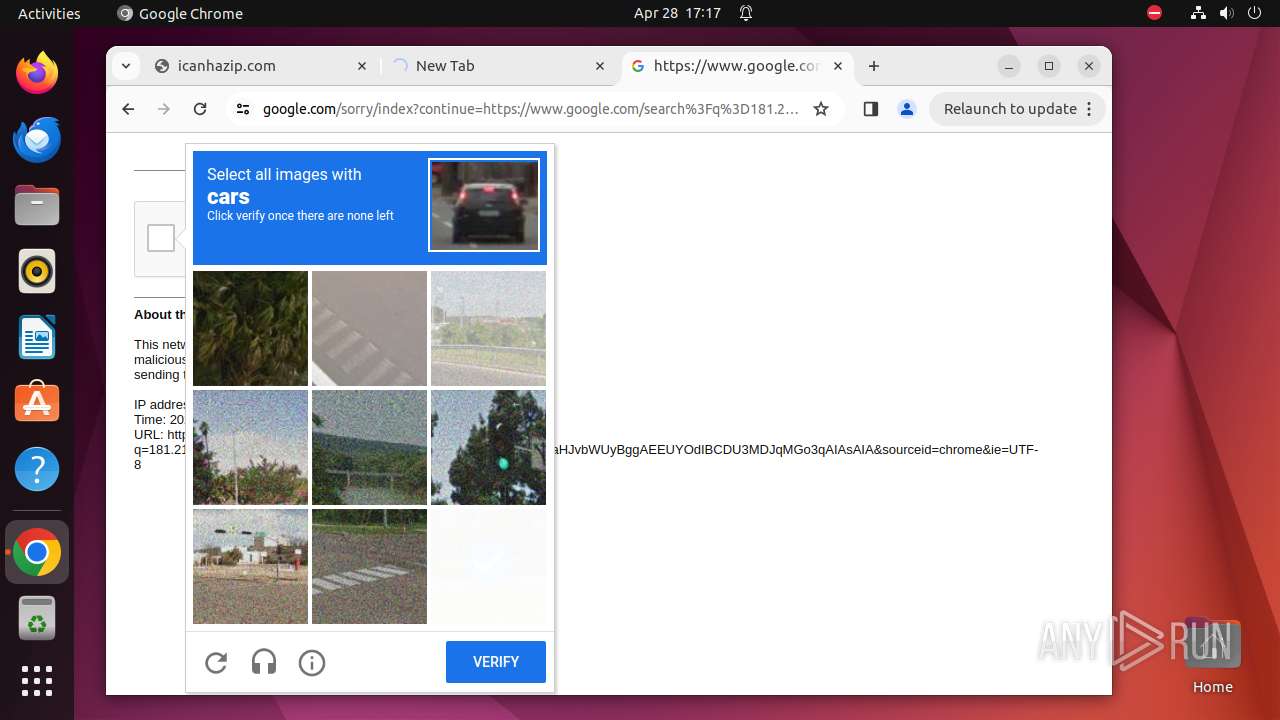Open Help from the dock
Image resolution: width=1280 pixels, height=720 pixels.
[37, 469]
